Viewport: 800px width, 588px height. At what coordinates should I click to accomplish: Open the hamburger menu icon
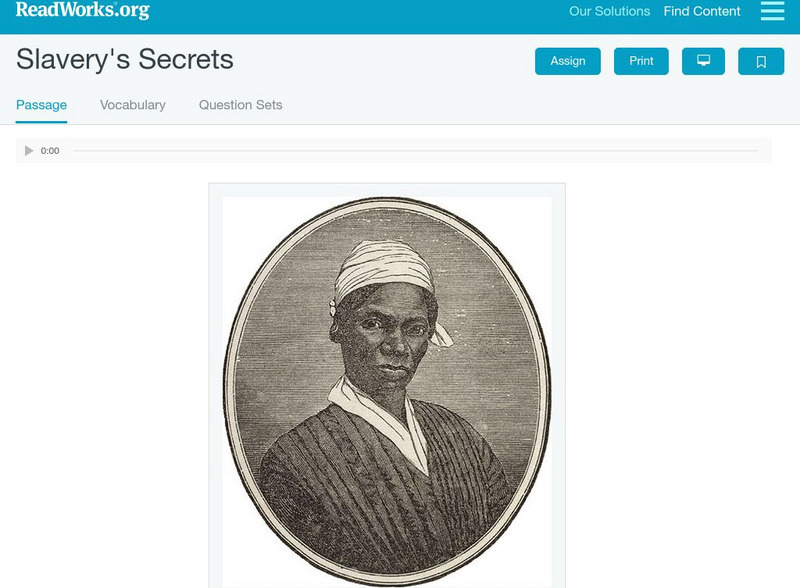pos(772,11)
